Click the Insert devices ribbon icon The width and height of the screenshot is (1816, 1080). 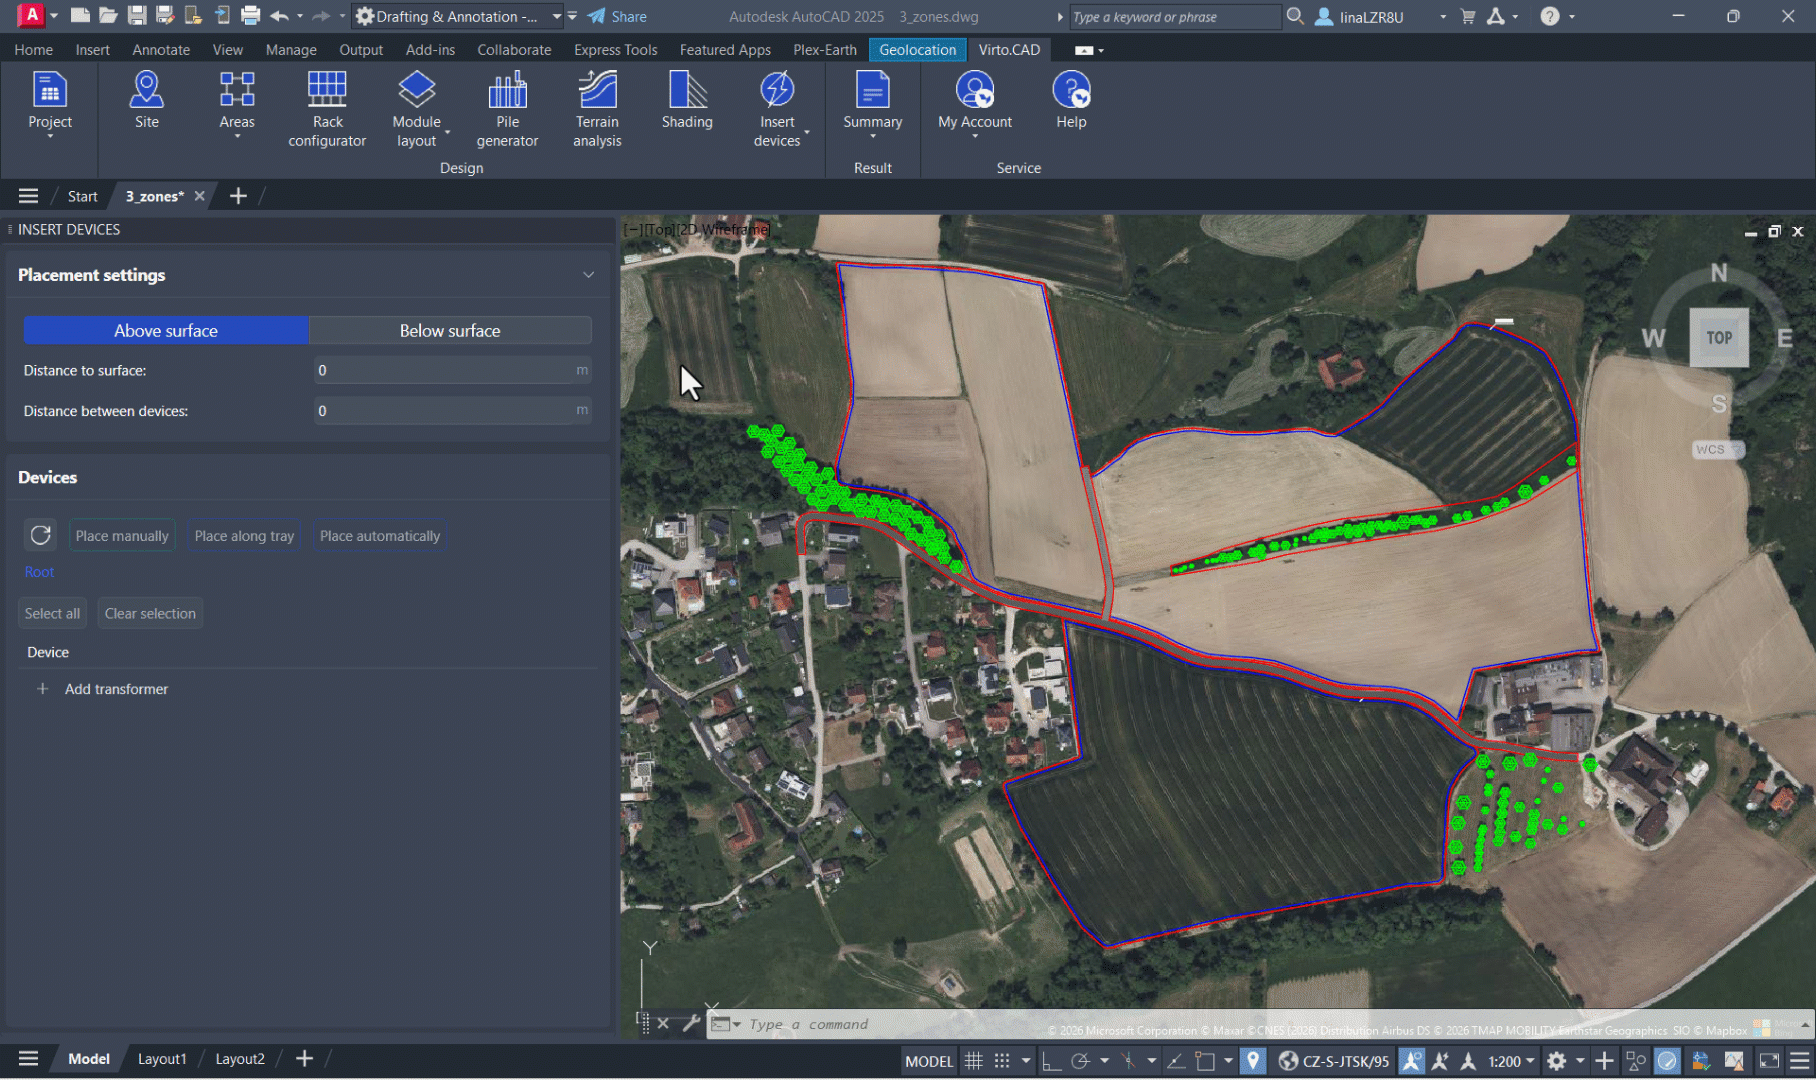777,90
